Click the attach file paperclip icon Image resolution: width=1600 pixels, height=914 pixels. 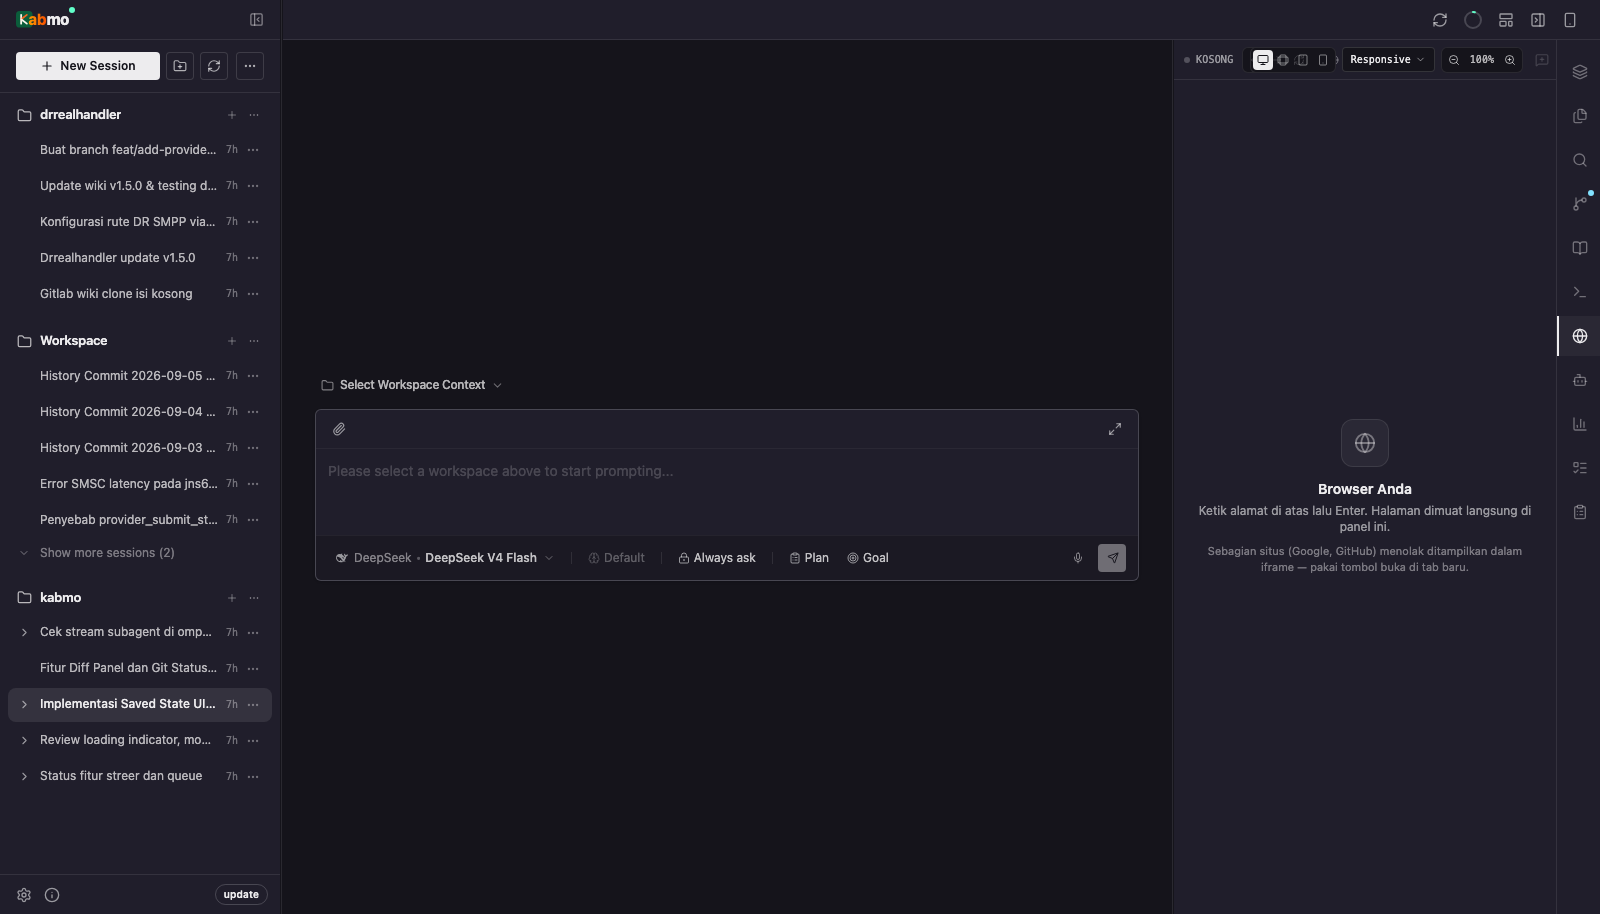tap(339, 429)
